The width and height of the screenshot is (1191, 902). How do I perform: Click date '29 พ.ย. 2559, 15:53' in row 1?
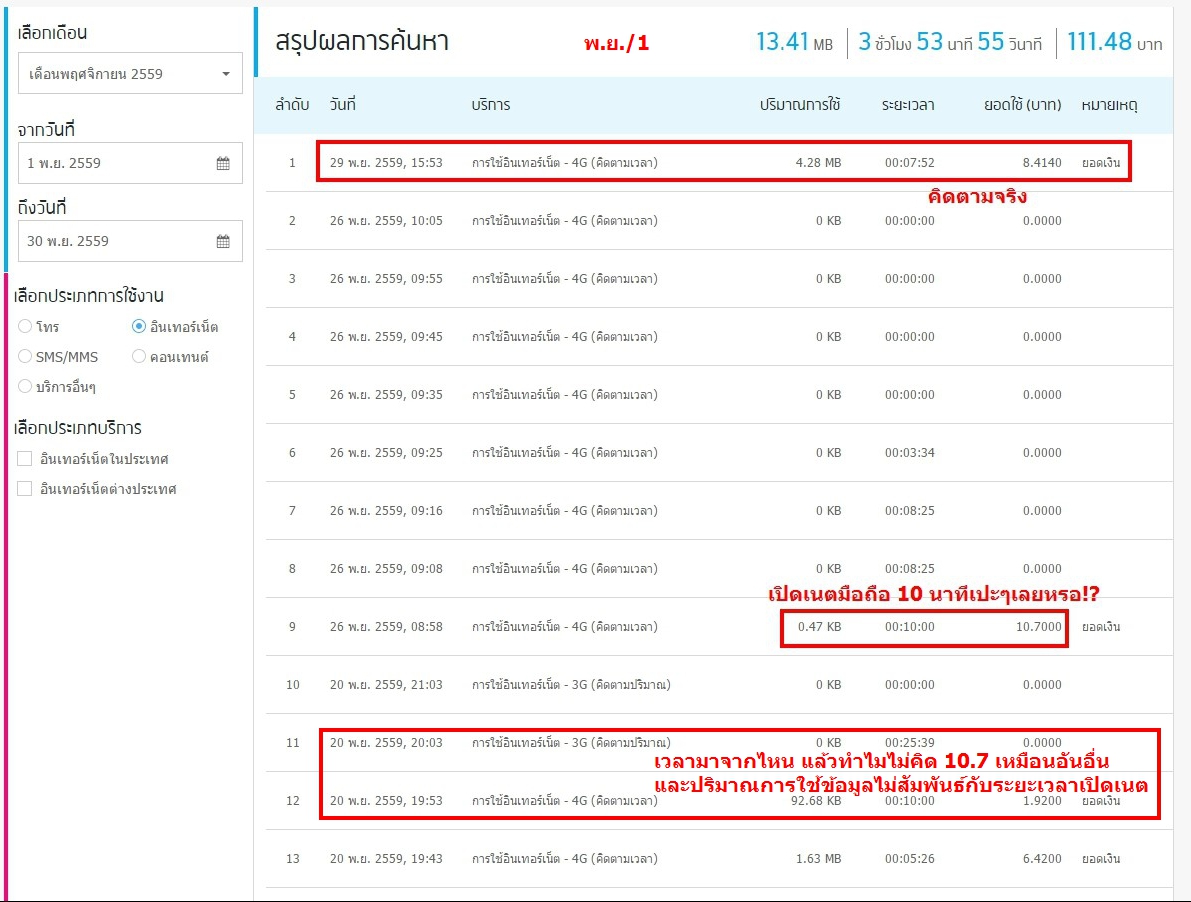(x=386, y=162)
